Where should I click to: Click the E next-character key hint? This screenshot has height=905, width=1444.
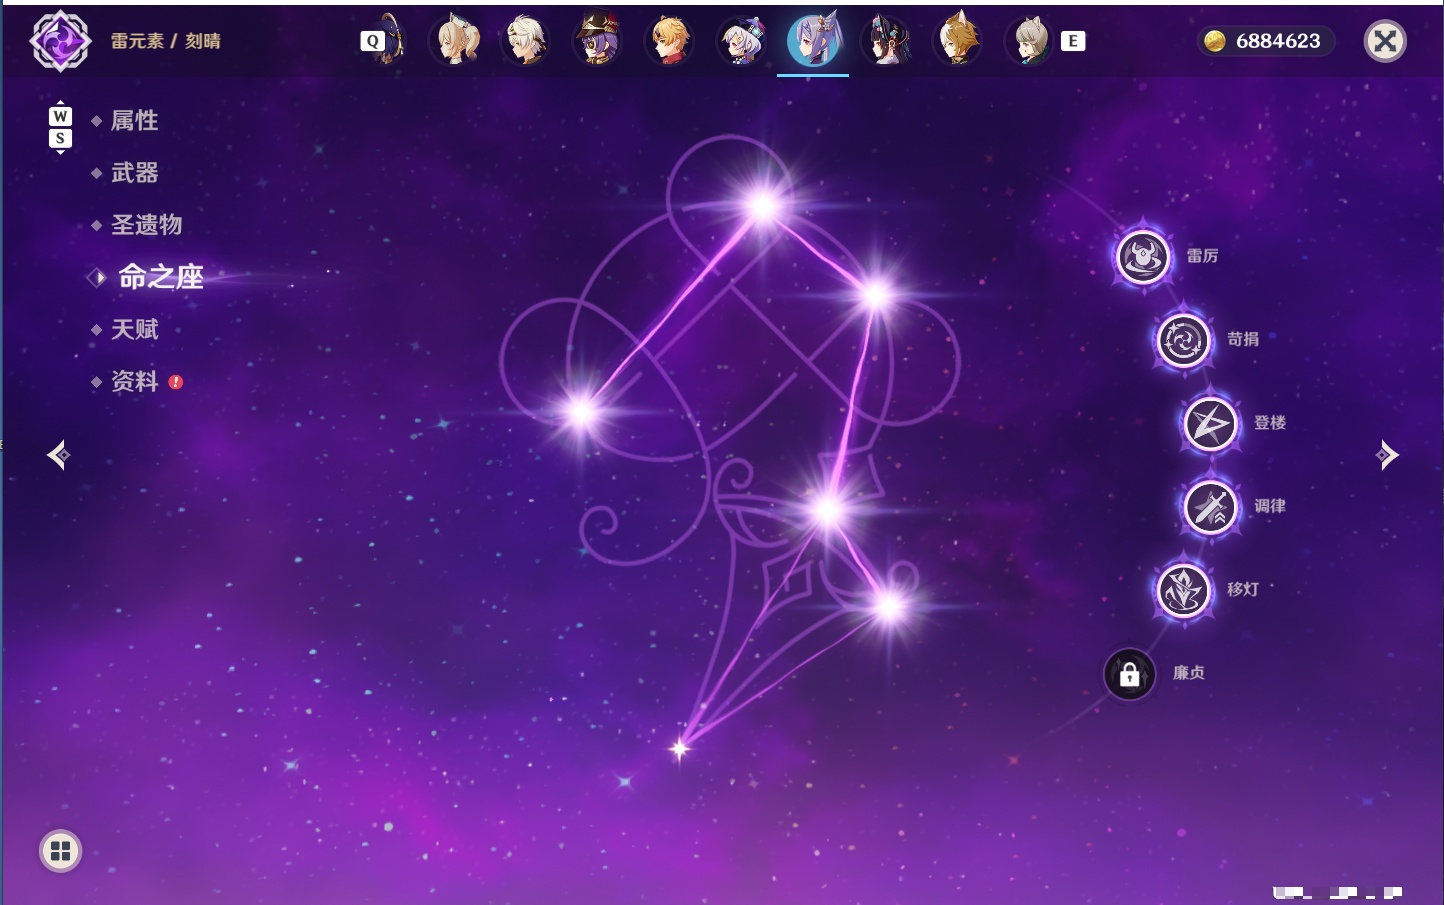tap(1073, 41)
